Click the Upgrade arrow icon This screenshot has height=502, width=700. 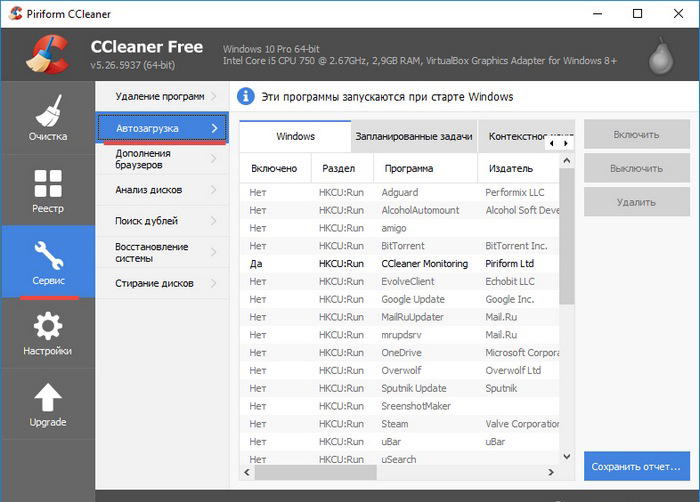[48, 397]
